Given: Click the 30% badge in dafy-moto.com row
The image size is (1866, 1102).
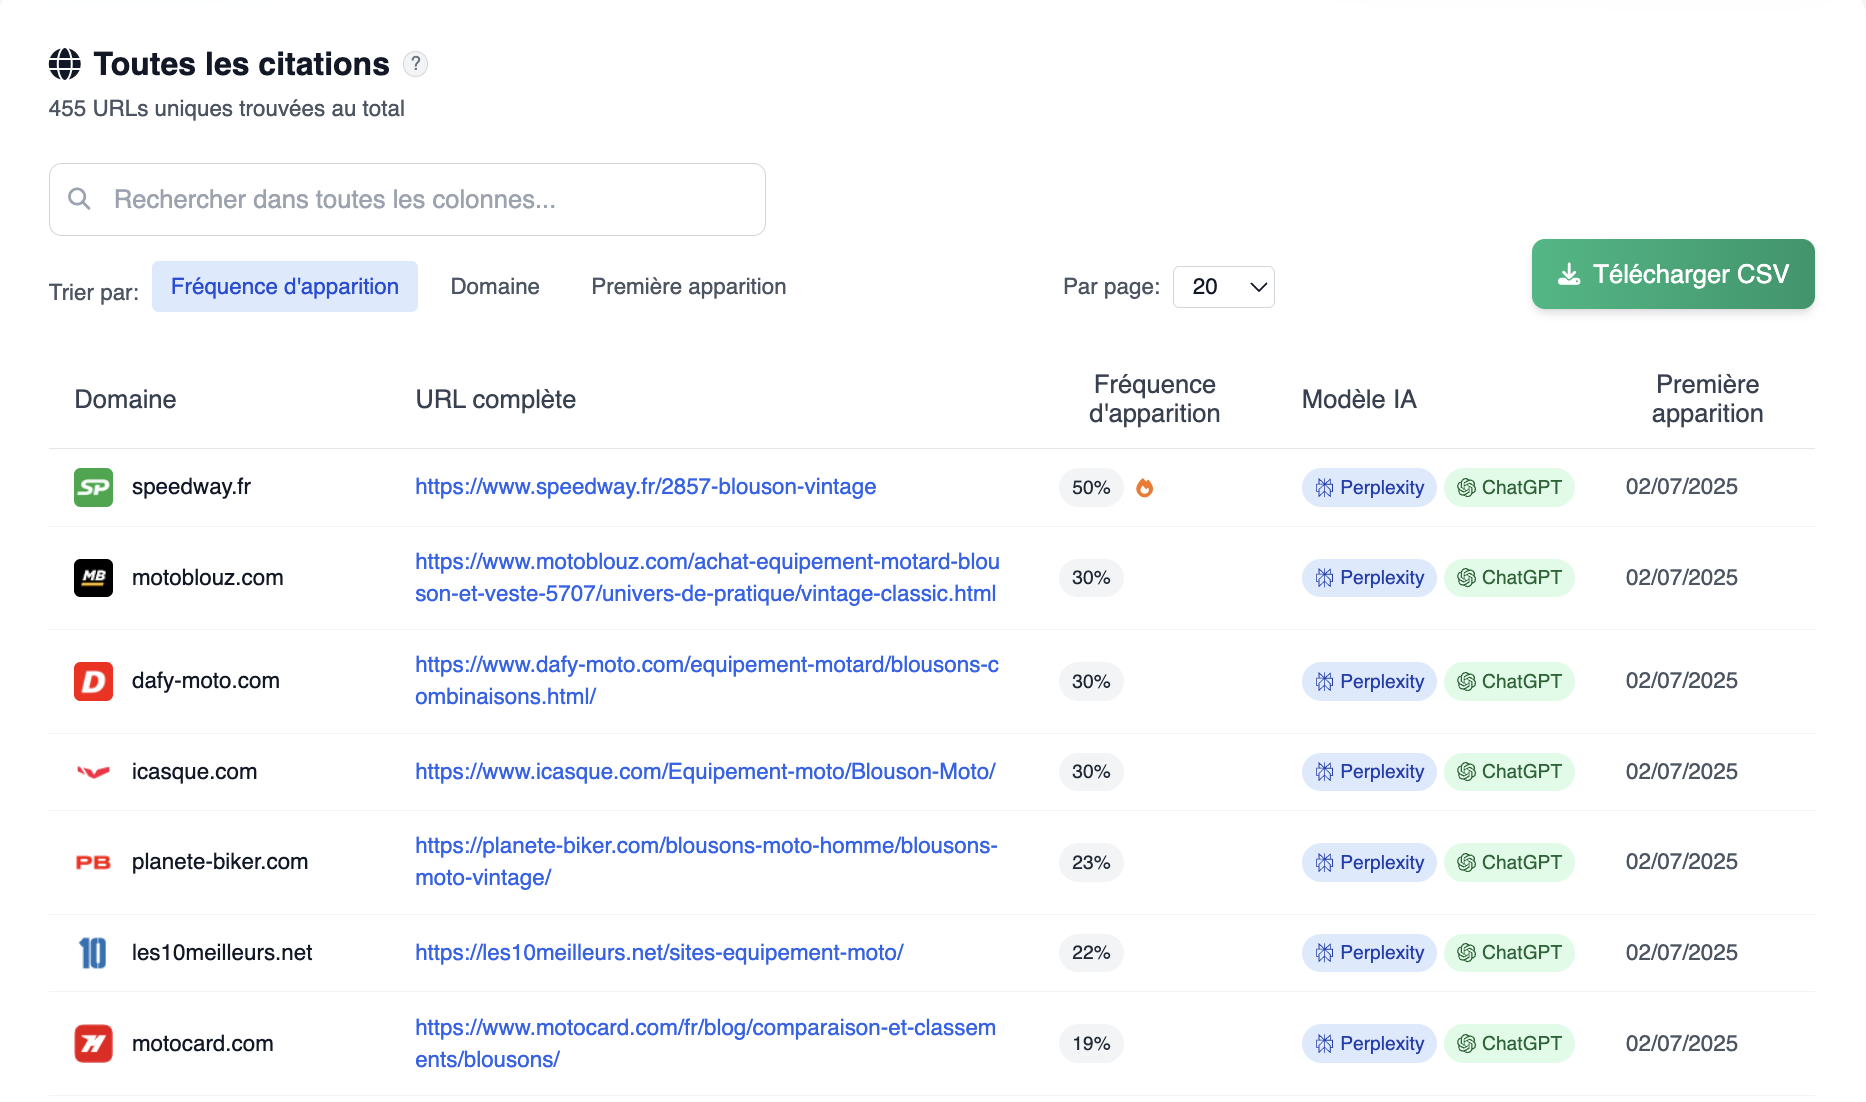Looking at the screenshot, I should coord(1091,682).
